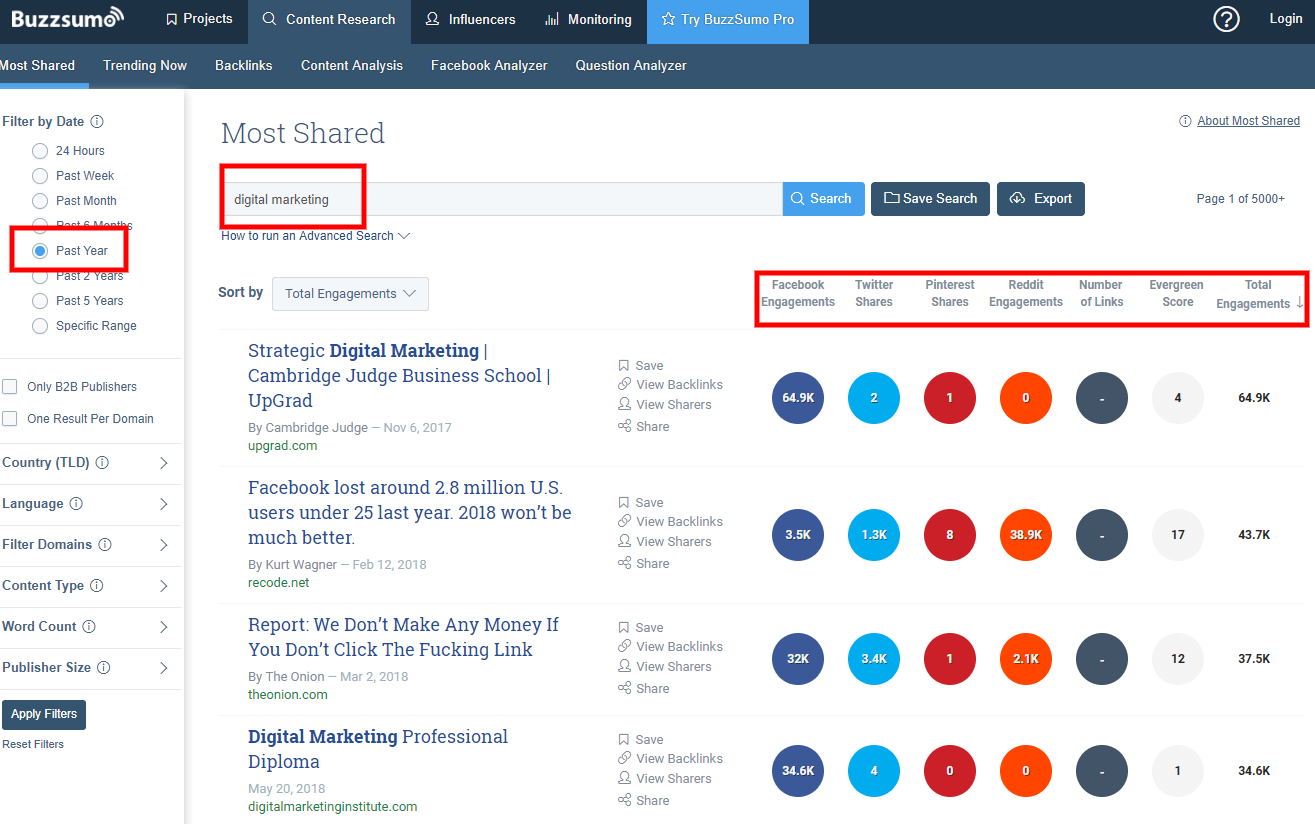Click Save for The Onion article
This screenshot has height=824, width=1315.
coord(641,628)
